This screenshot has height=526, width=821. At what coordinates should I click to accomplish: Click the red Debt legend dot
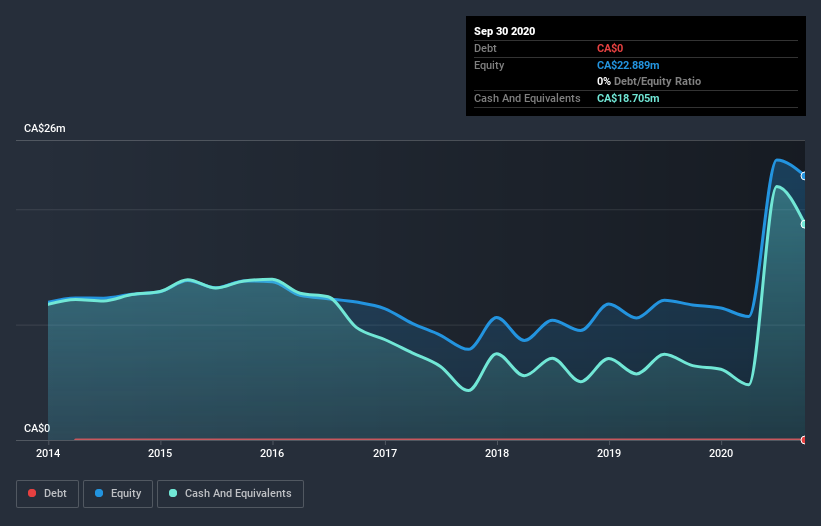pyautogui.click(x=32, y=493)
